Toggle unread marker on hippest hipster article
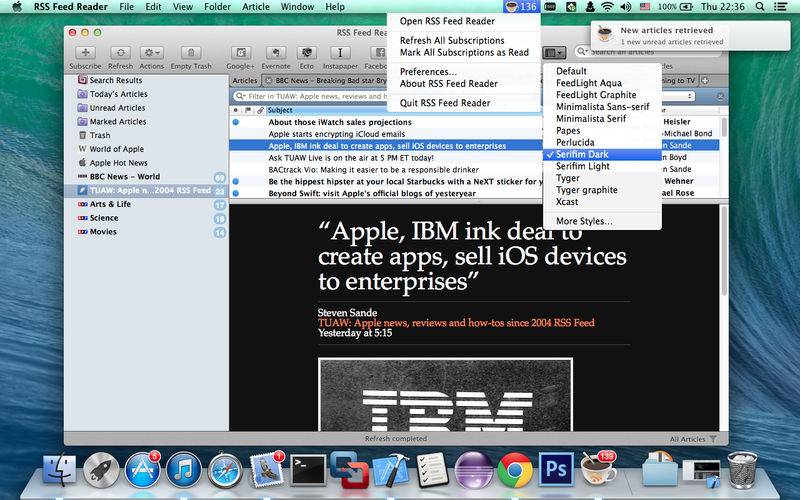Screen dimensions: 800x500 (x=236, y=181)
